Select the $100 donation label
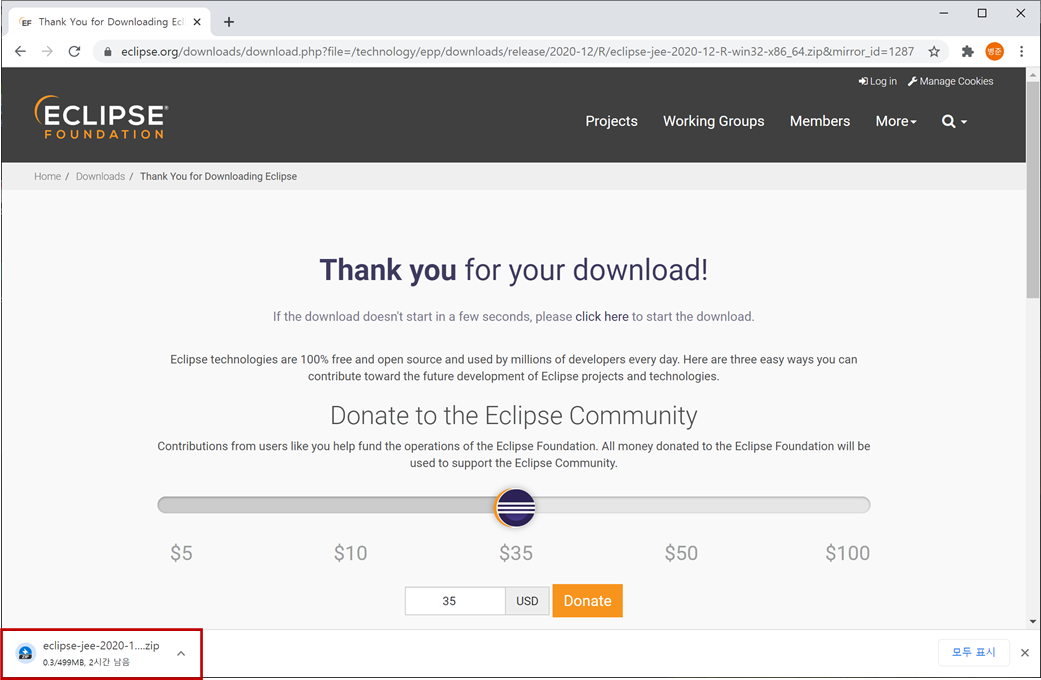This screenshot has width=1041, height=680. 847,552
